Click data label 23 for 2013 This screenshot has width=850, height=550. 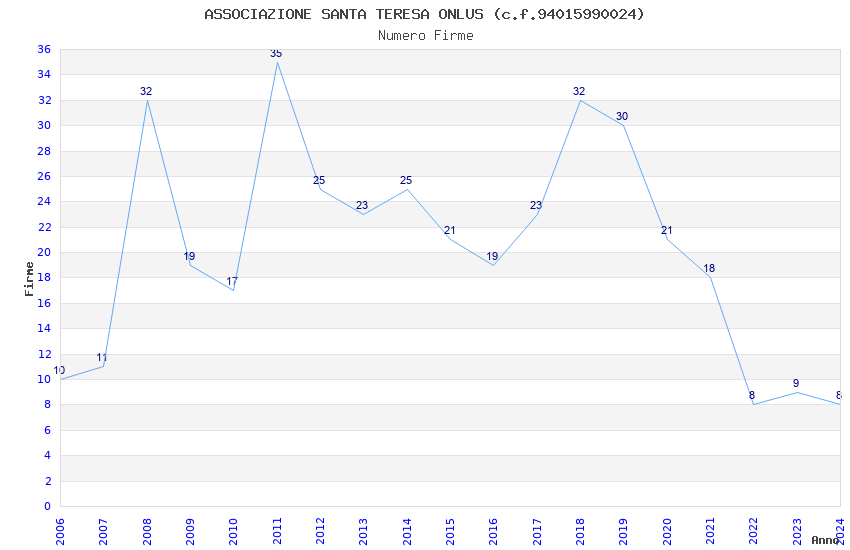click(362, 205)
